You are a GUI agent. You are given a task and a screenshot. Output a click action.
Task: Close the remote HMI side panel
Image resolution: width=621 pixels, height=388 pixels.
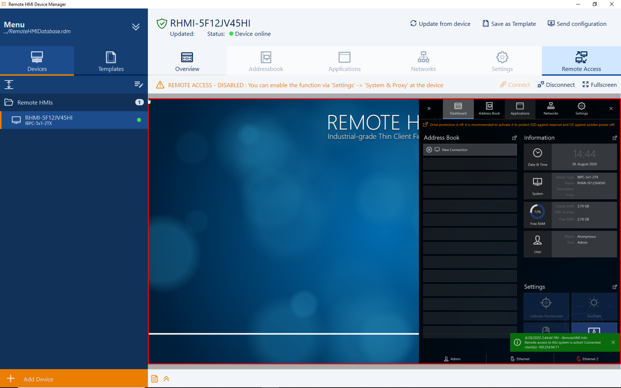point(611,108)
